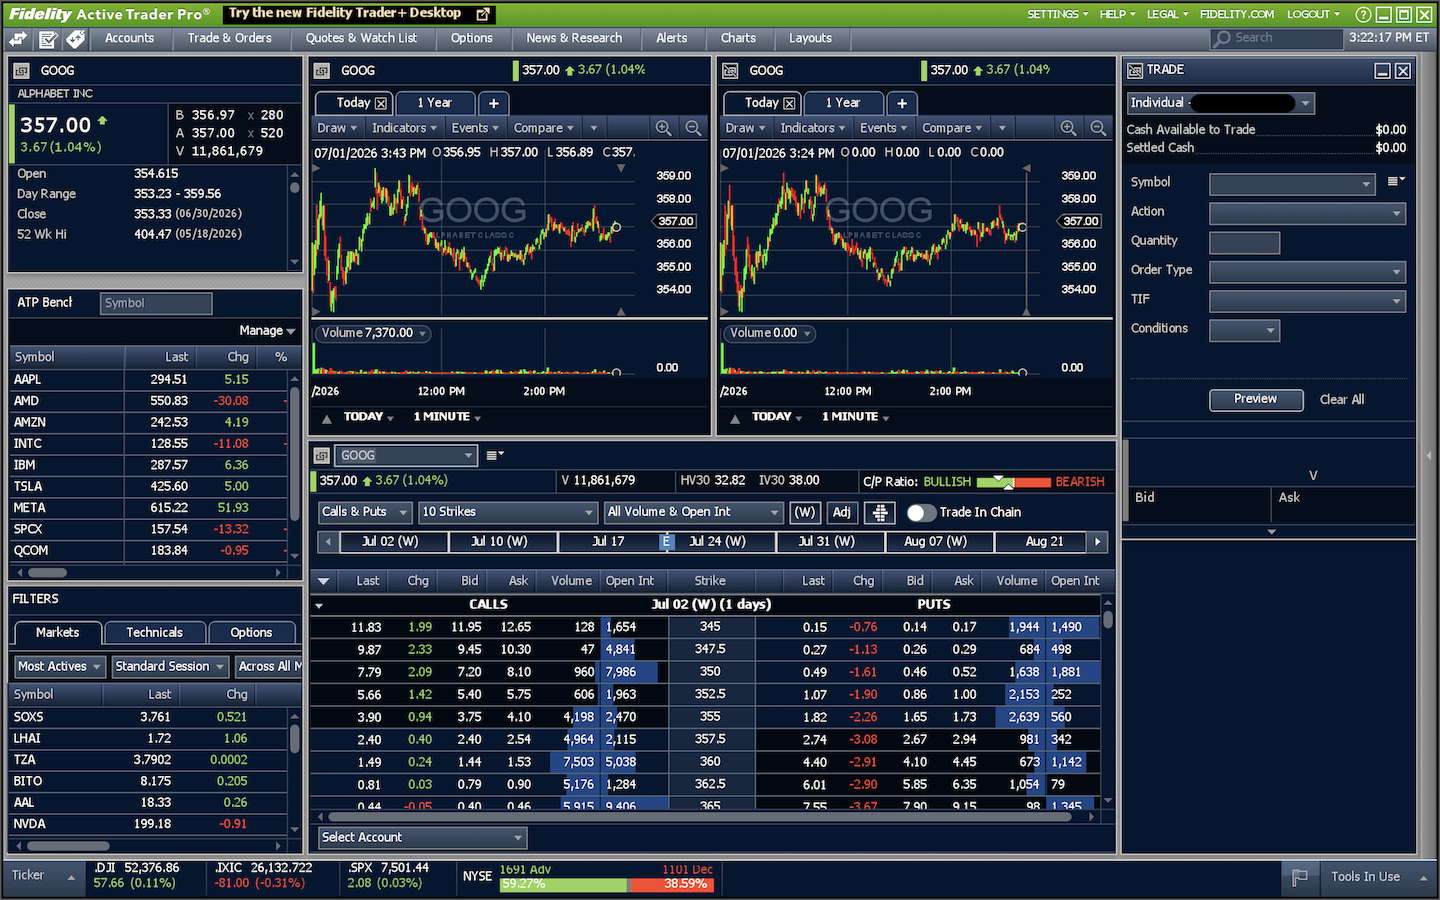Open the SETTINGS menu in the title bar

(1057, 14)
